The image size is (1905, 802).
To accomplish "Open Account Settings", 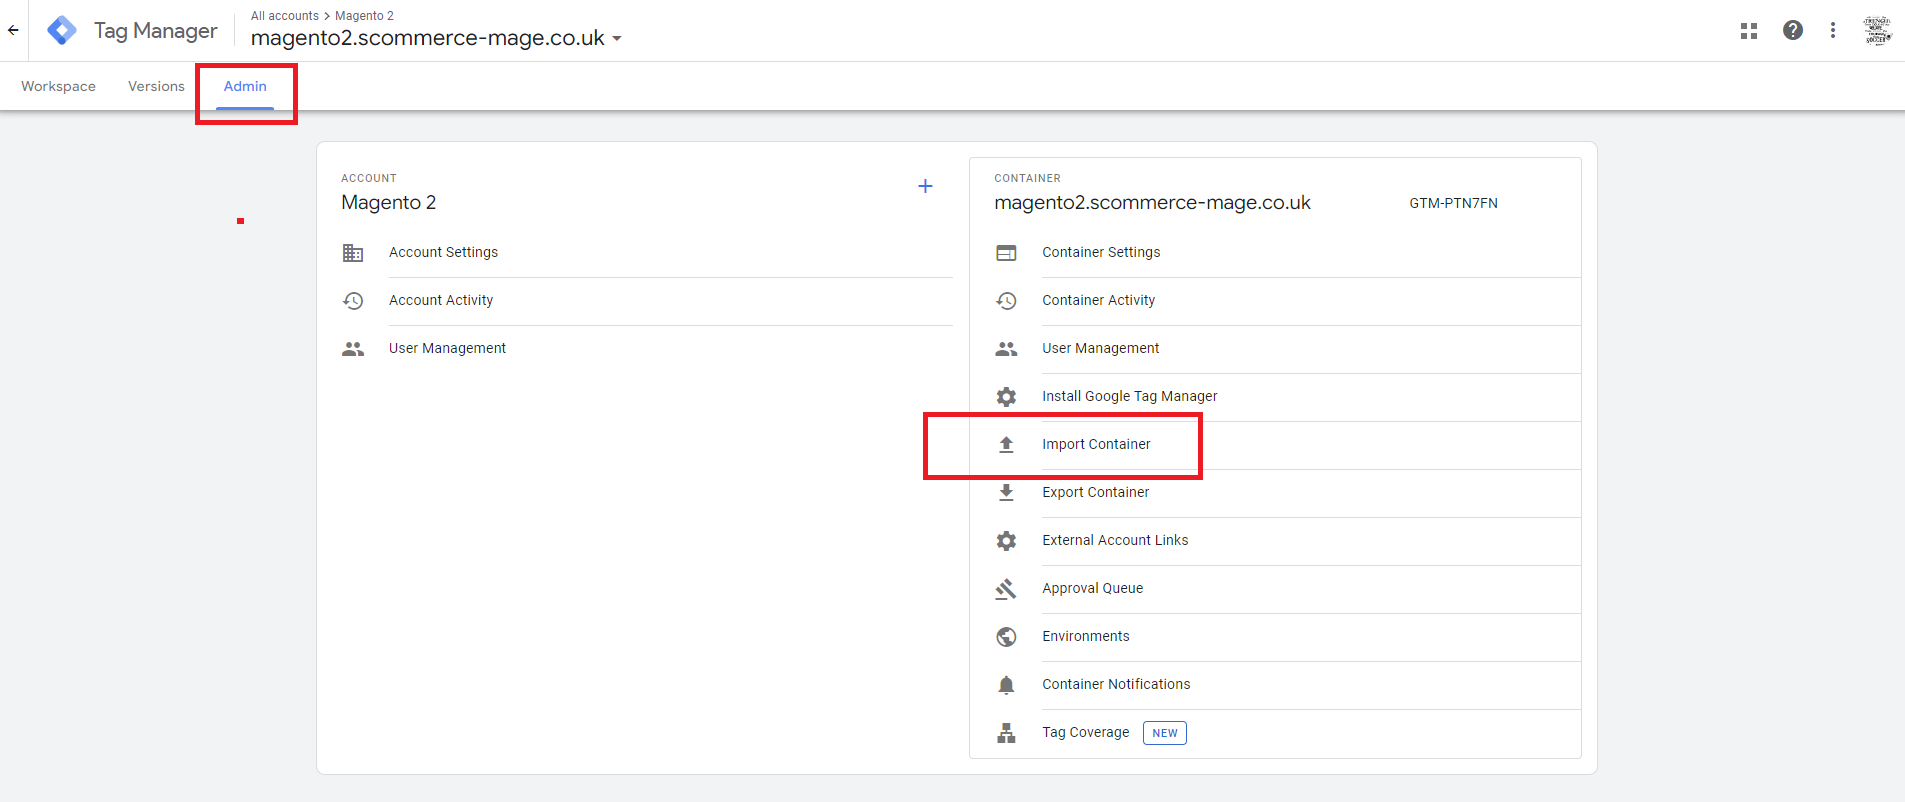I will [443, 253].
